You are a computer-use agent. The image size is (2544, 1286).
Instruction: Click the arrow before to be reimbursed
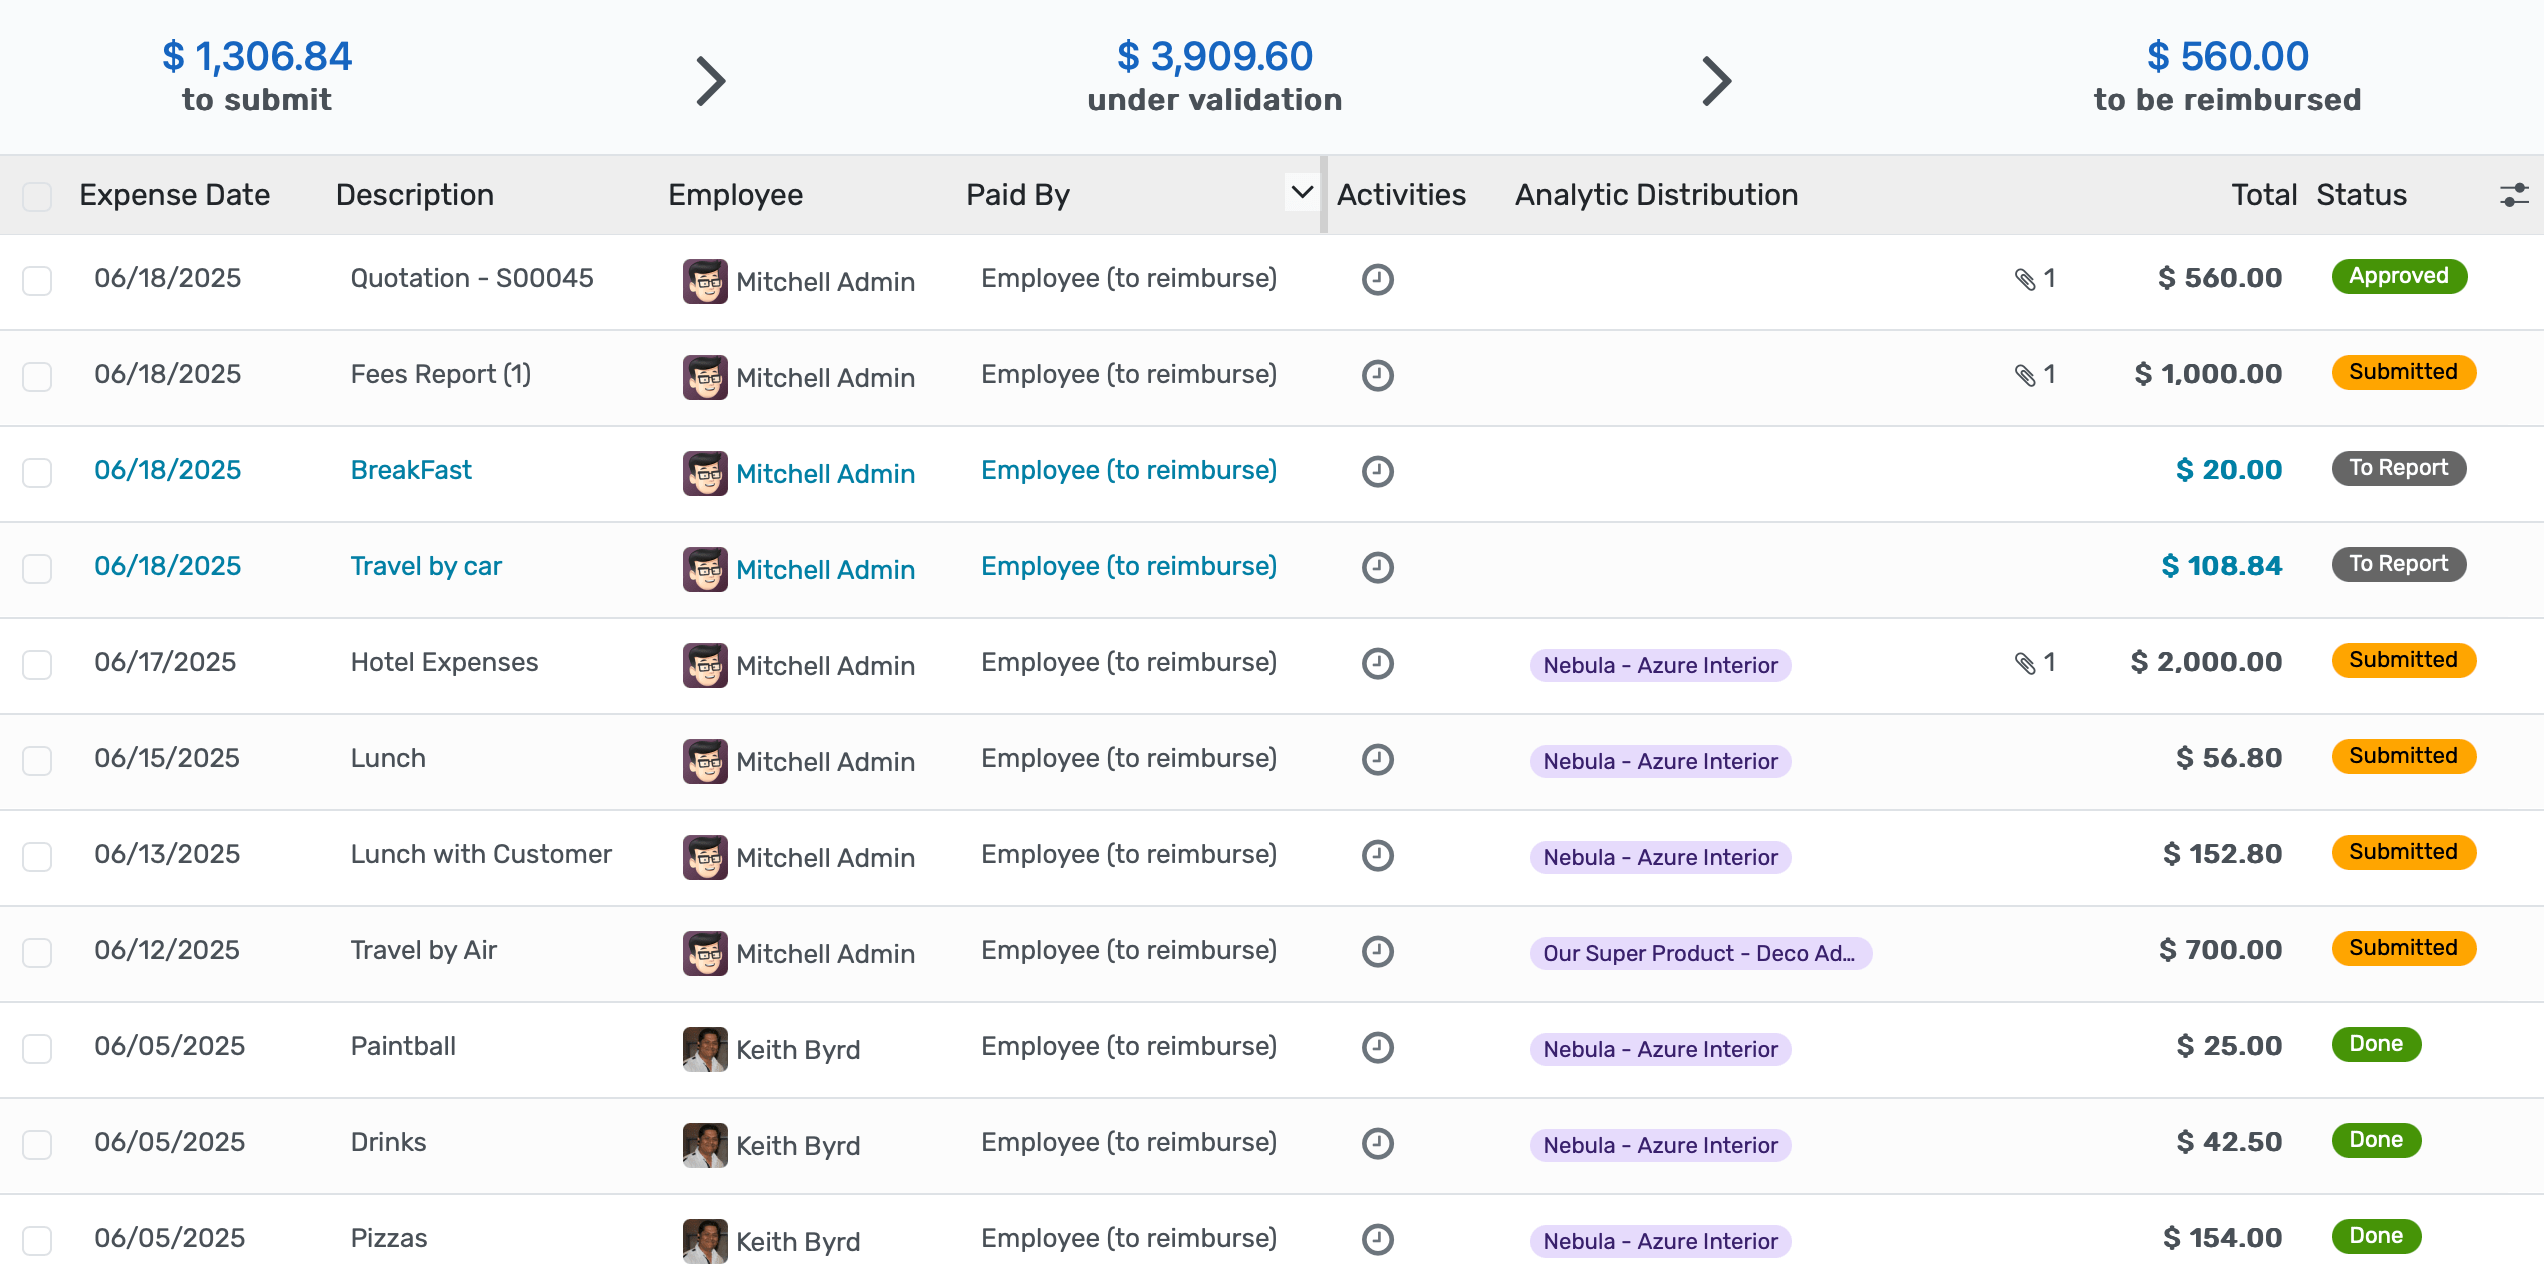coord(1717,79)
